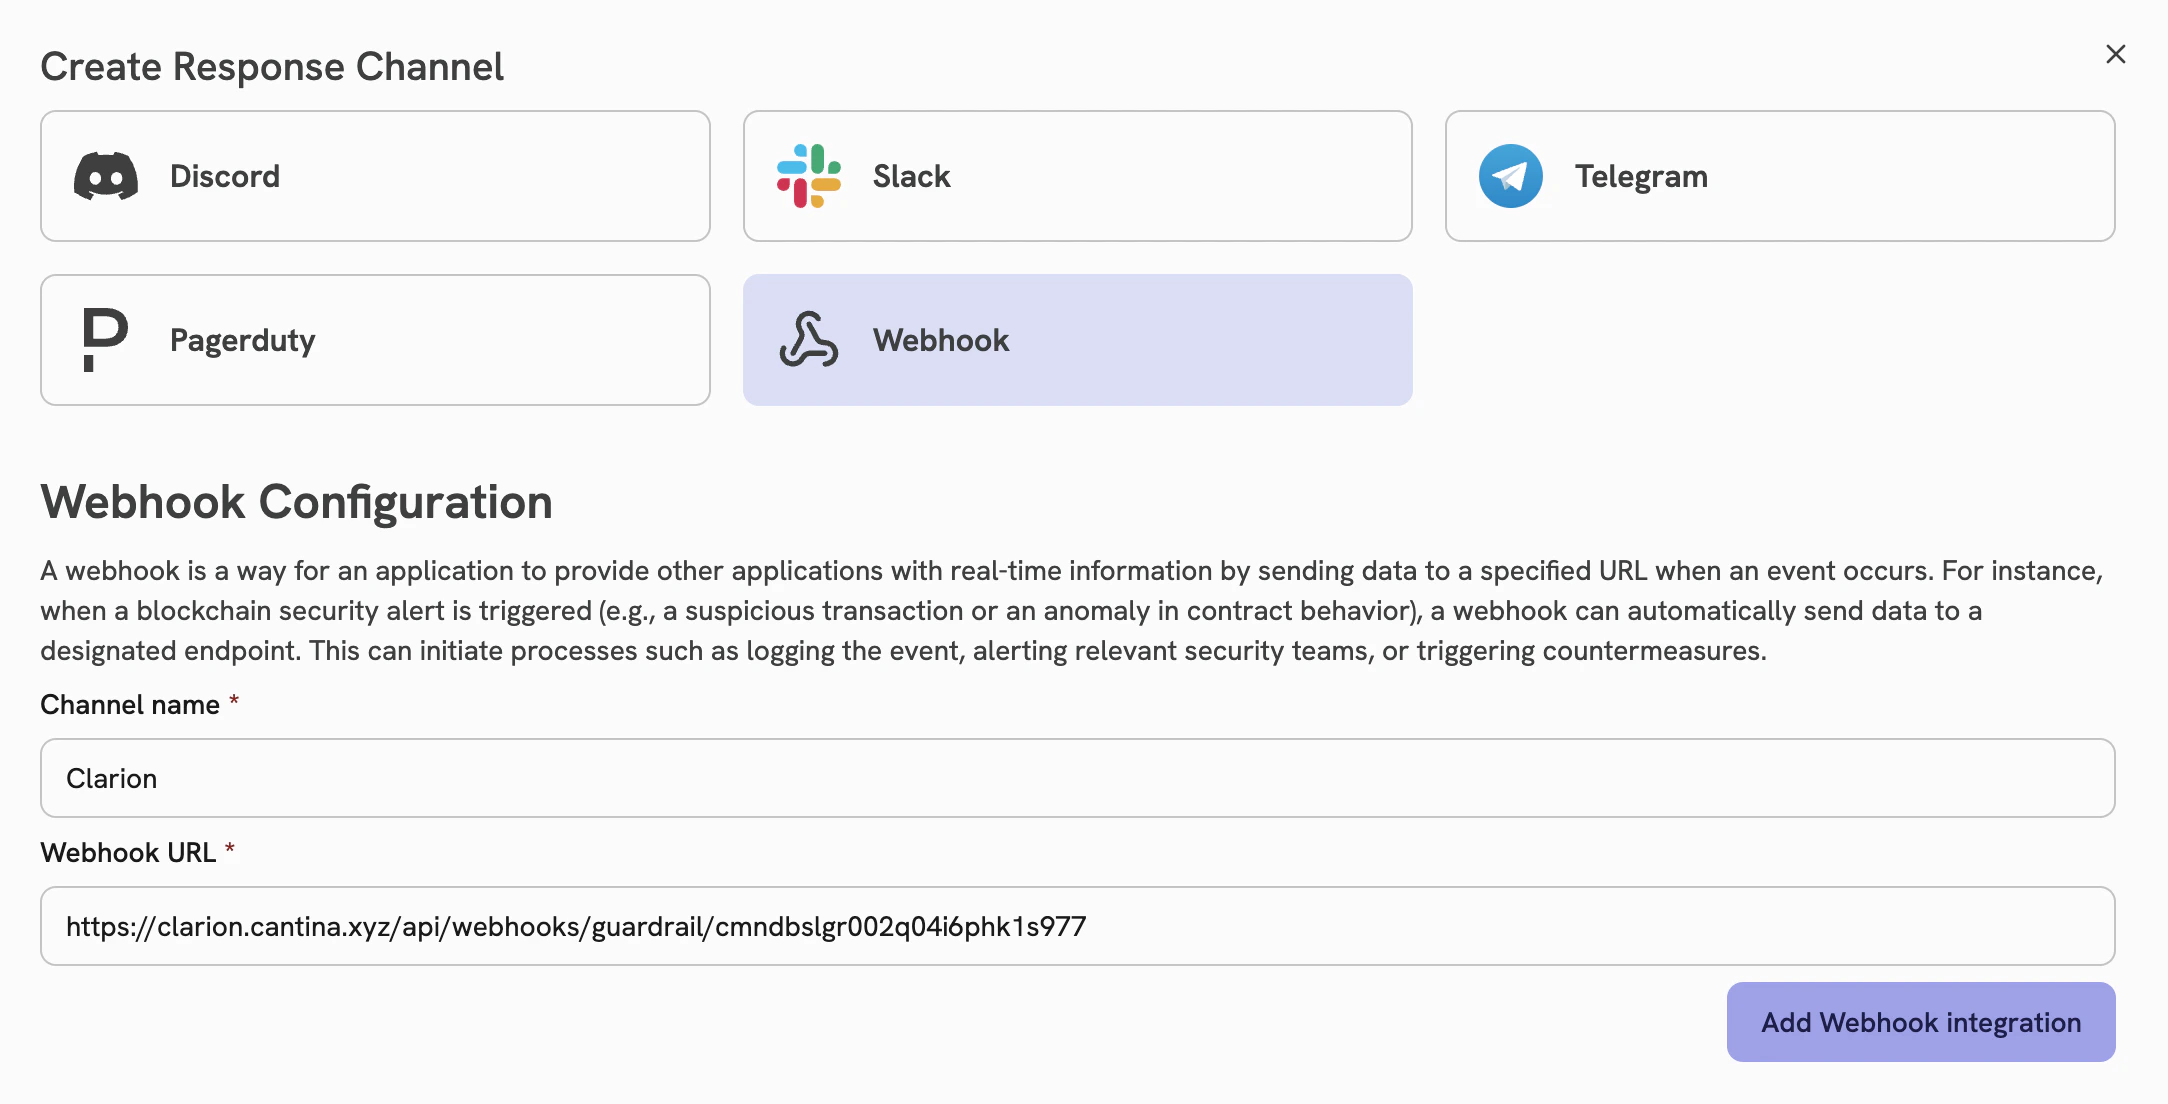This screenshot has width=2168, height=1104.
Task: Click the Pagerduty P logo icon
Action: tap(105, 340)
